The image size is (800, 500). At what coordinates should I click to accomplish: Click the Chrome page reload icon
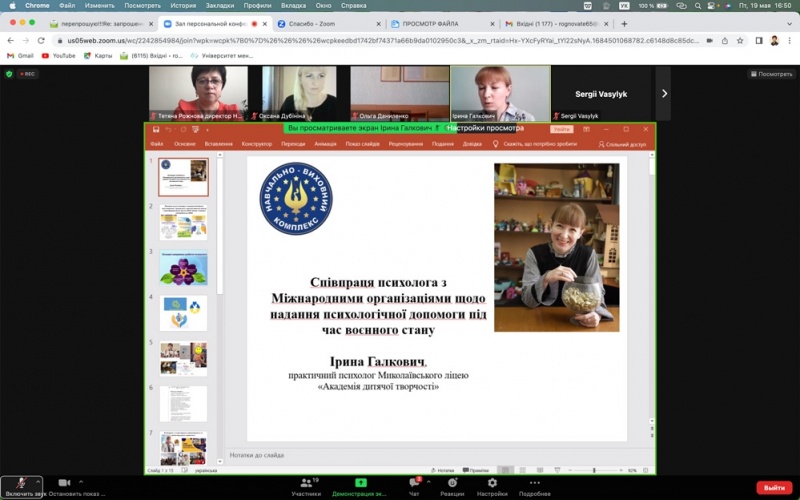click(x=47, y=40)
